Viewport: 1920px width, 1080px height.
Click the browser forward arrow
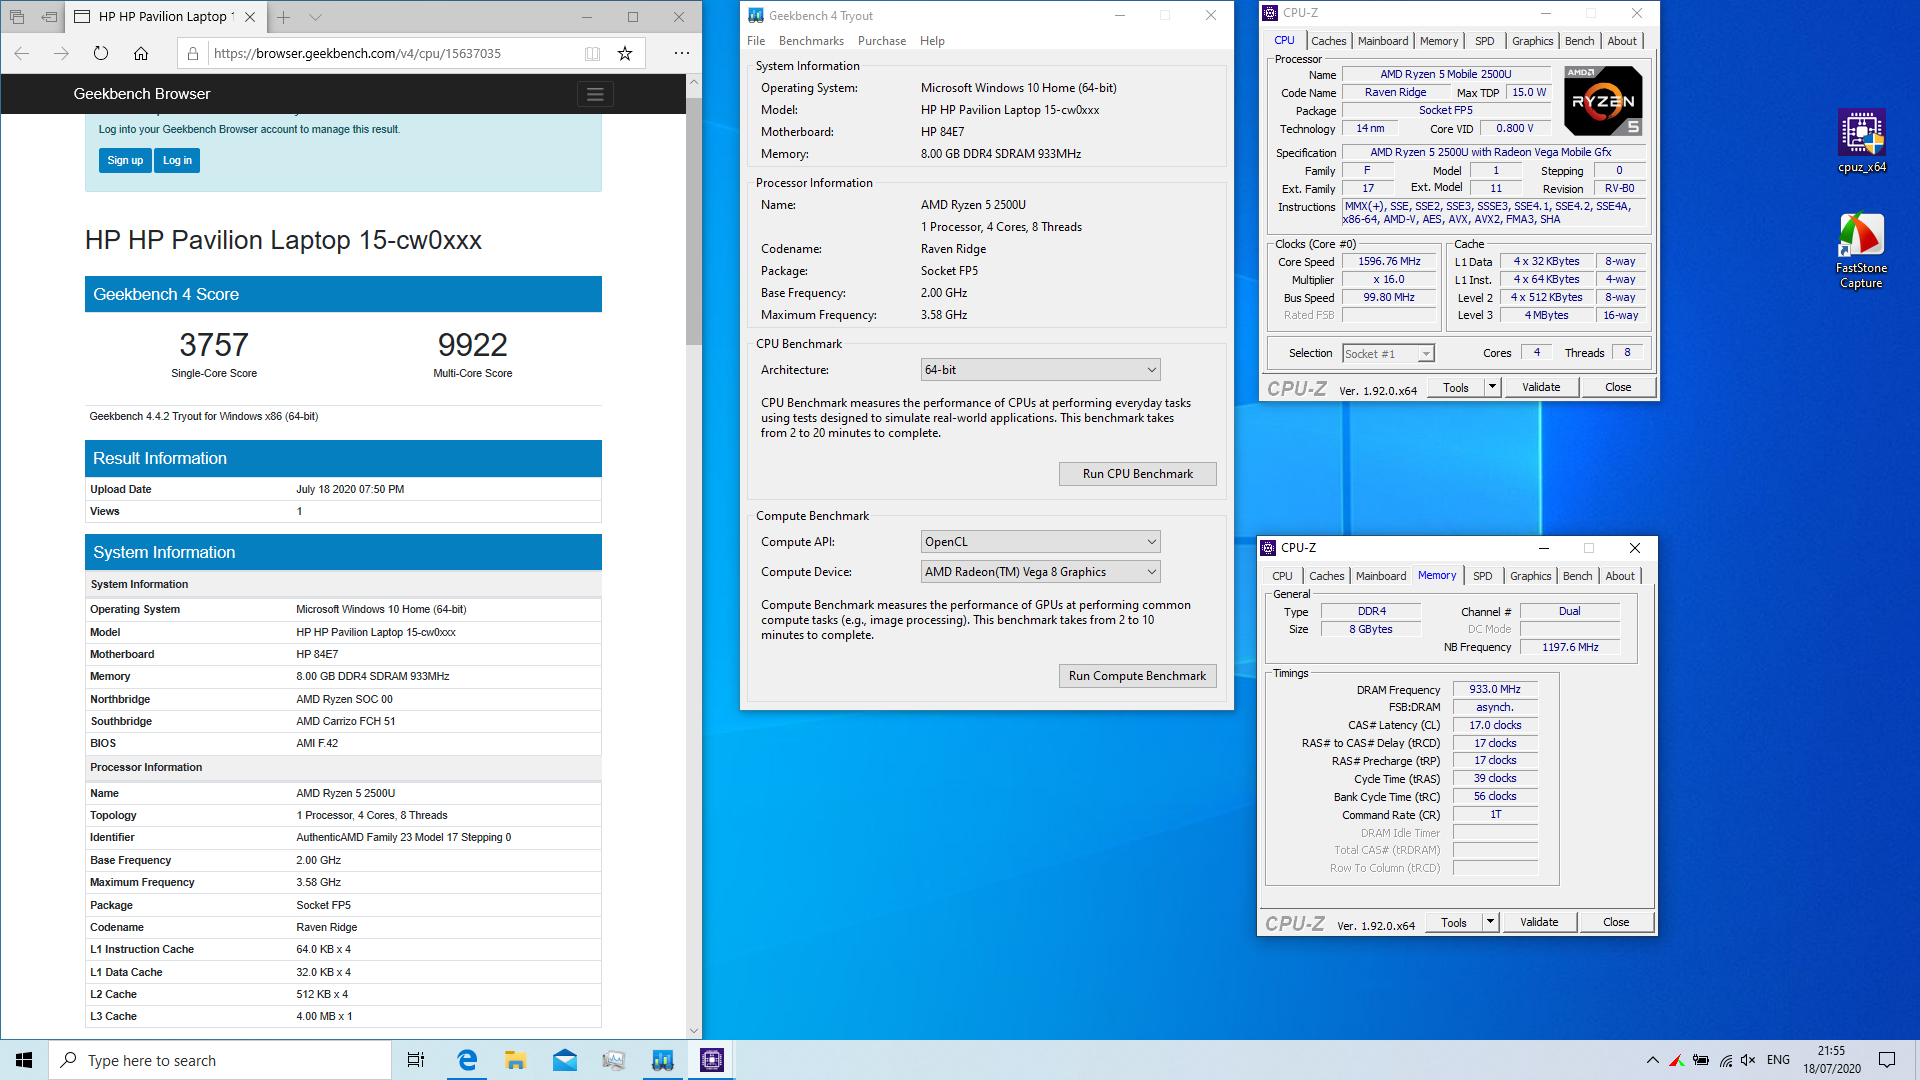tap(61, 53)
